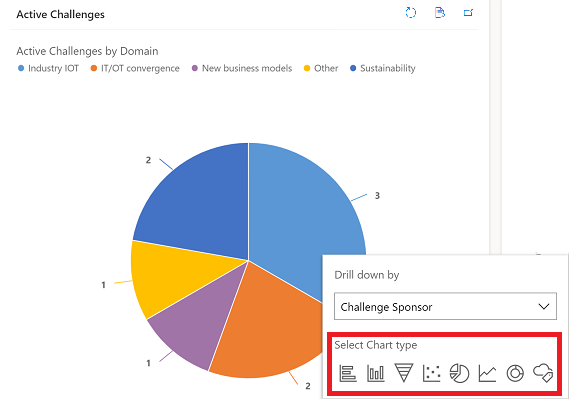Click the dropdown chevron arrow
Viewport: 569px width, 399px height.
[544, 307]
